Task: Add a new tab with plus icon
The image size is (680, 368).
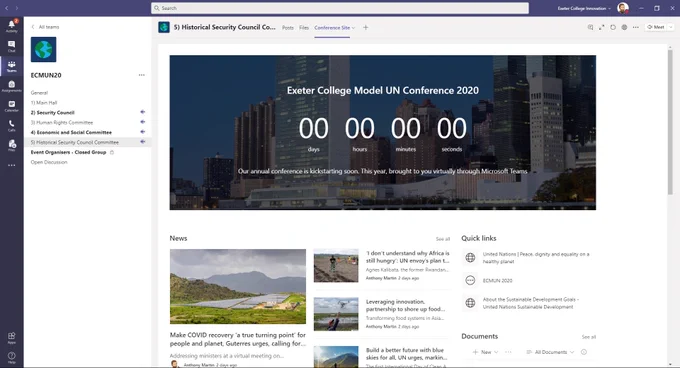Action: tap(366, 27)
